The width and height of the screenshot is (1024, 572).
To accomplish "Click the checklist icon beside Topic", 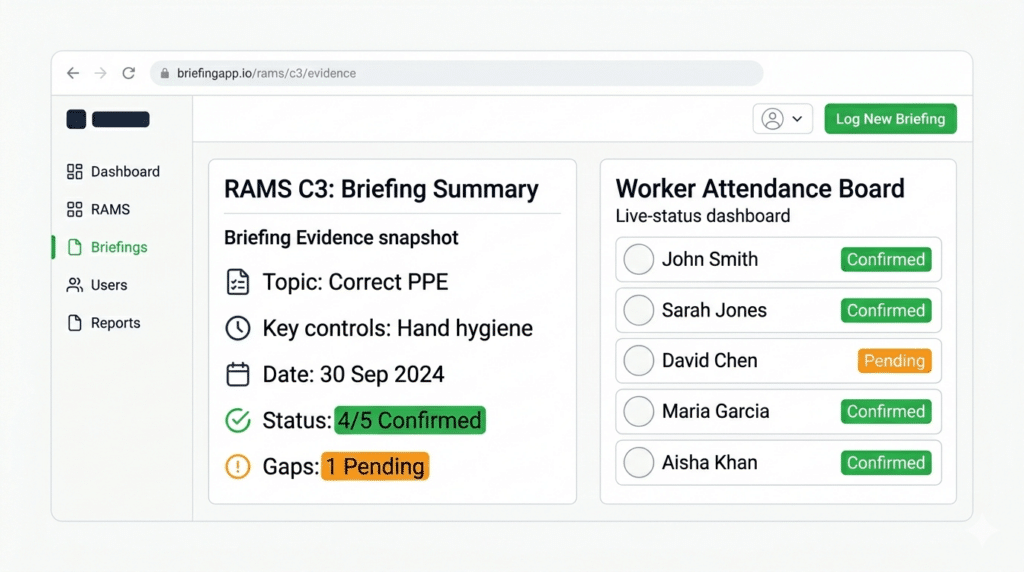I will 238,282.
